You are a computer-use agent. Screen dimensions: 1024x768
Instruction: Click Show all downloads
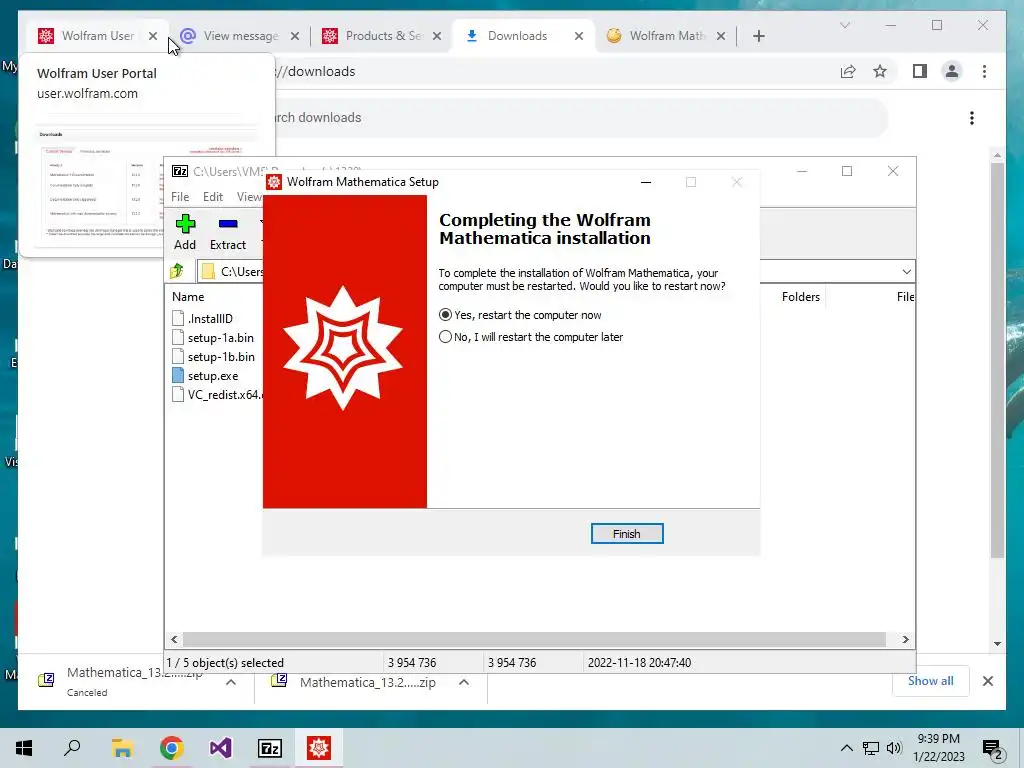[931, 680]
